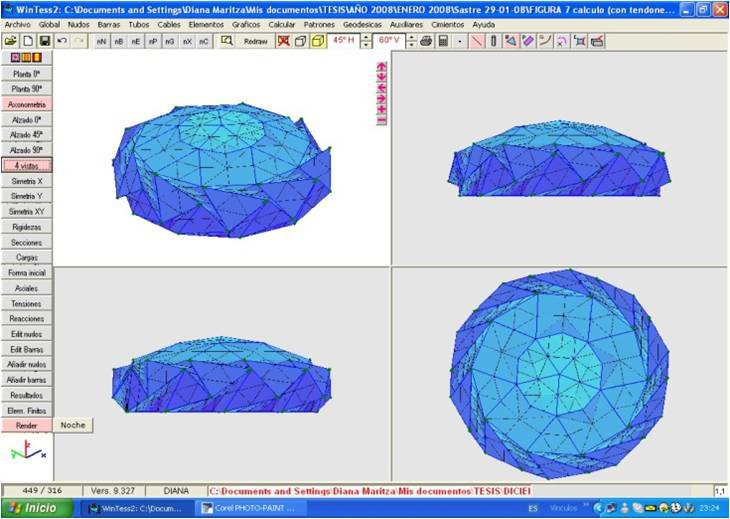Toggle the Render mode button
Viewport: 730px width, 519px height.
pos(26,425)
